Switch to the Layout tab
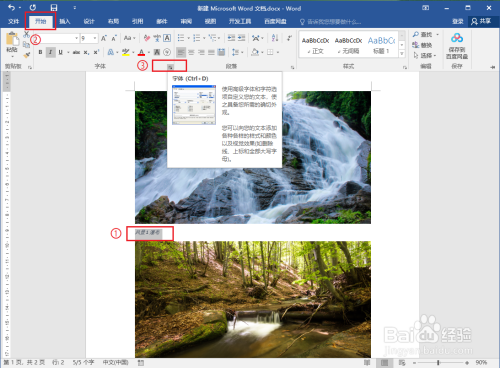The height and width of the screenshot is (368, 500). (x=113, y=21)
